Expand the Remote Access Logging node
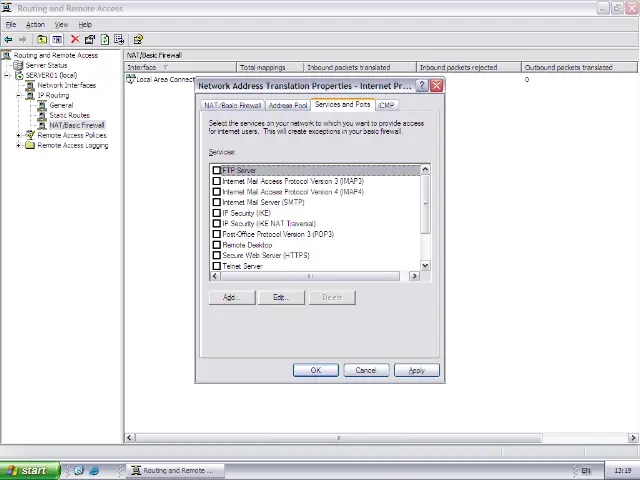 pyautogui.click(x=19, y=145)
